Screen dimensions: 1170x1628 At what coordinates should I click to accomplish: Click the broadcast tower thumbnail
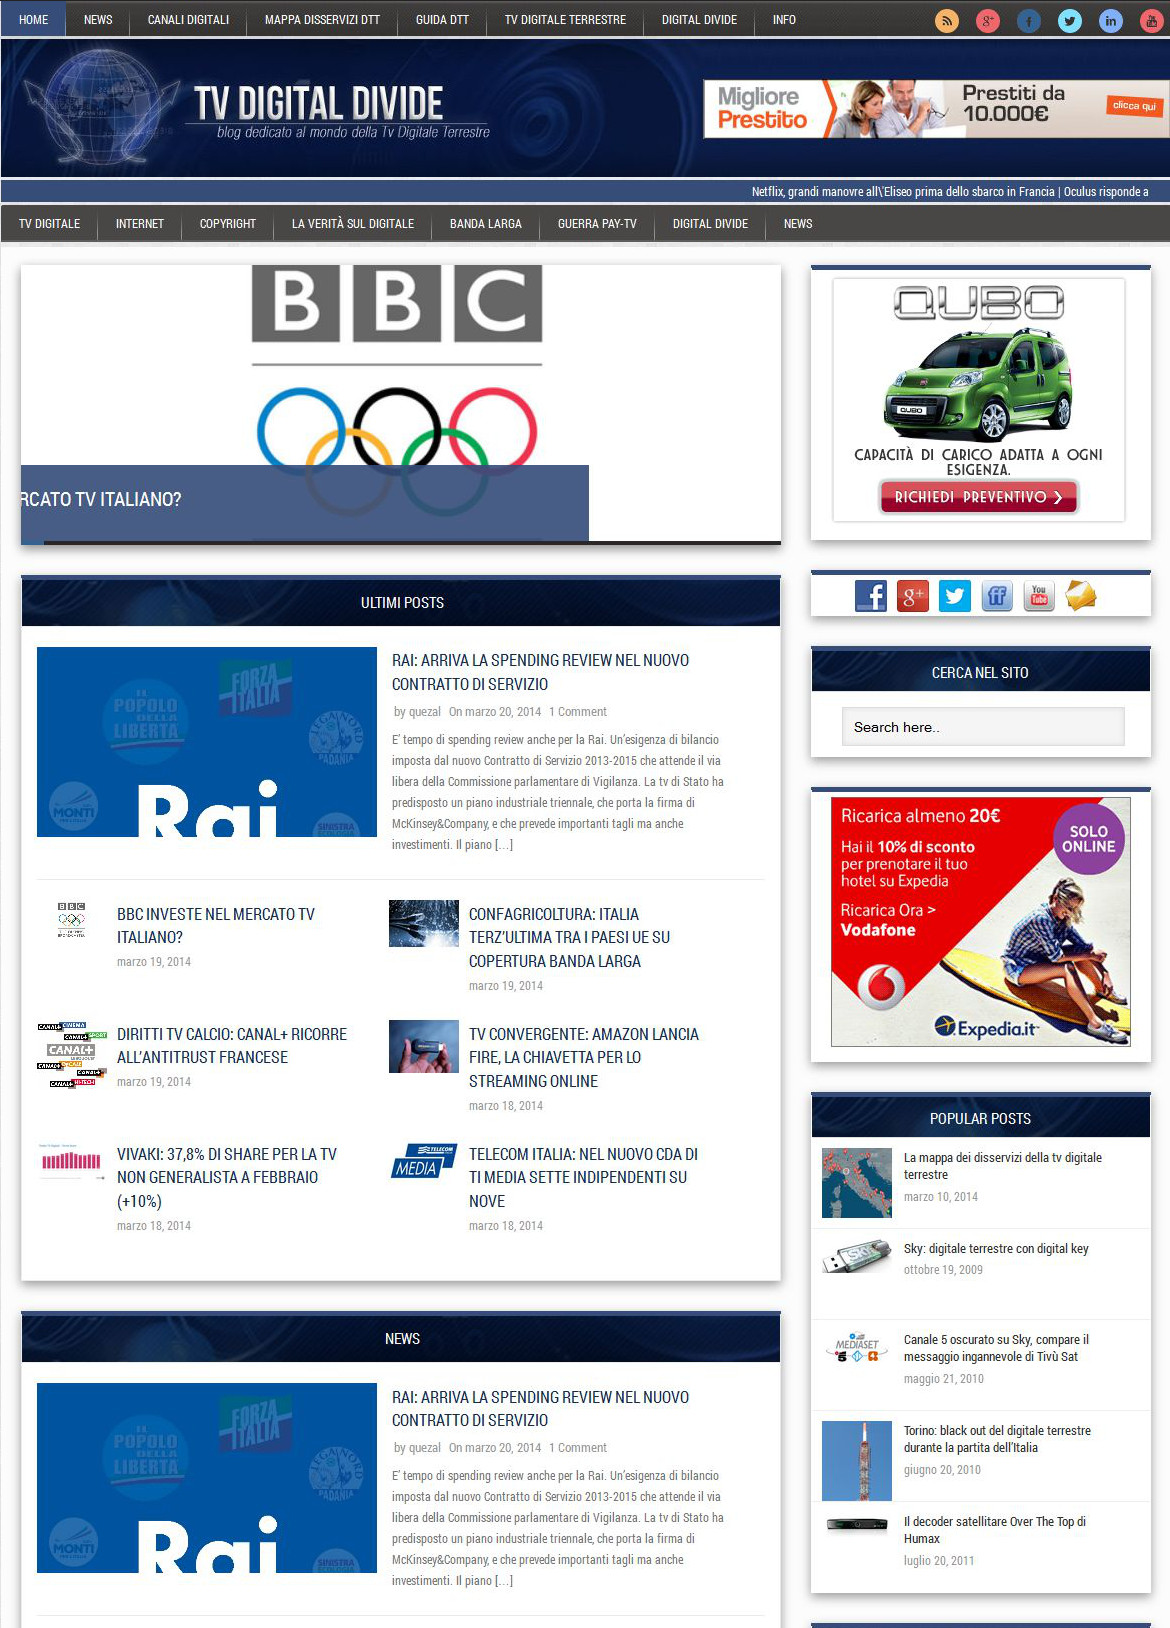(857, 1461)
